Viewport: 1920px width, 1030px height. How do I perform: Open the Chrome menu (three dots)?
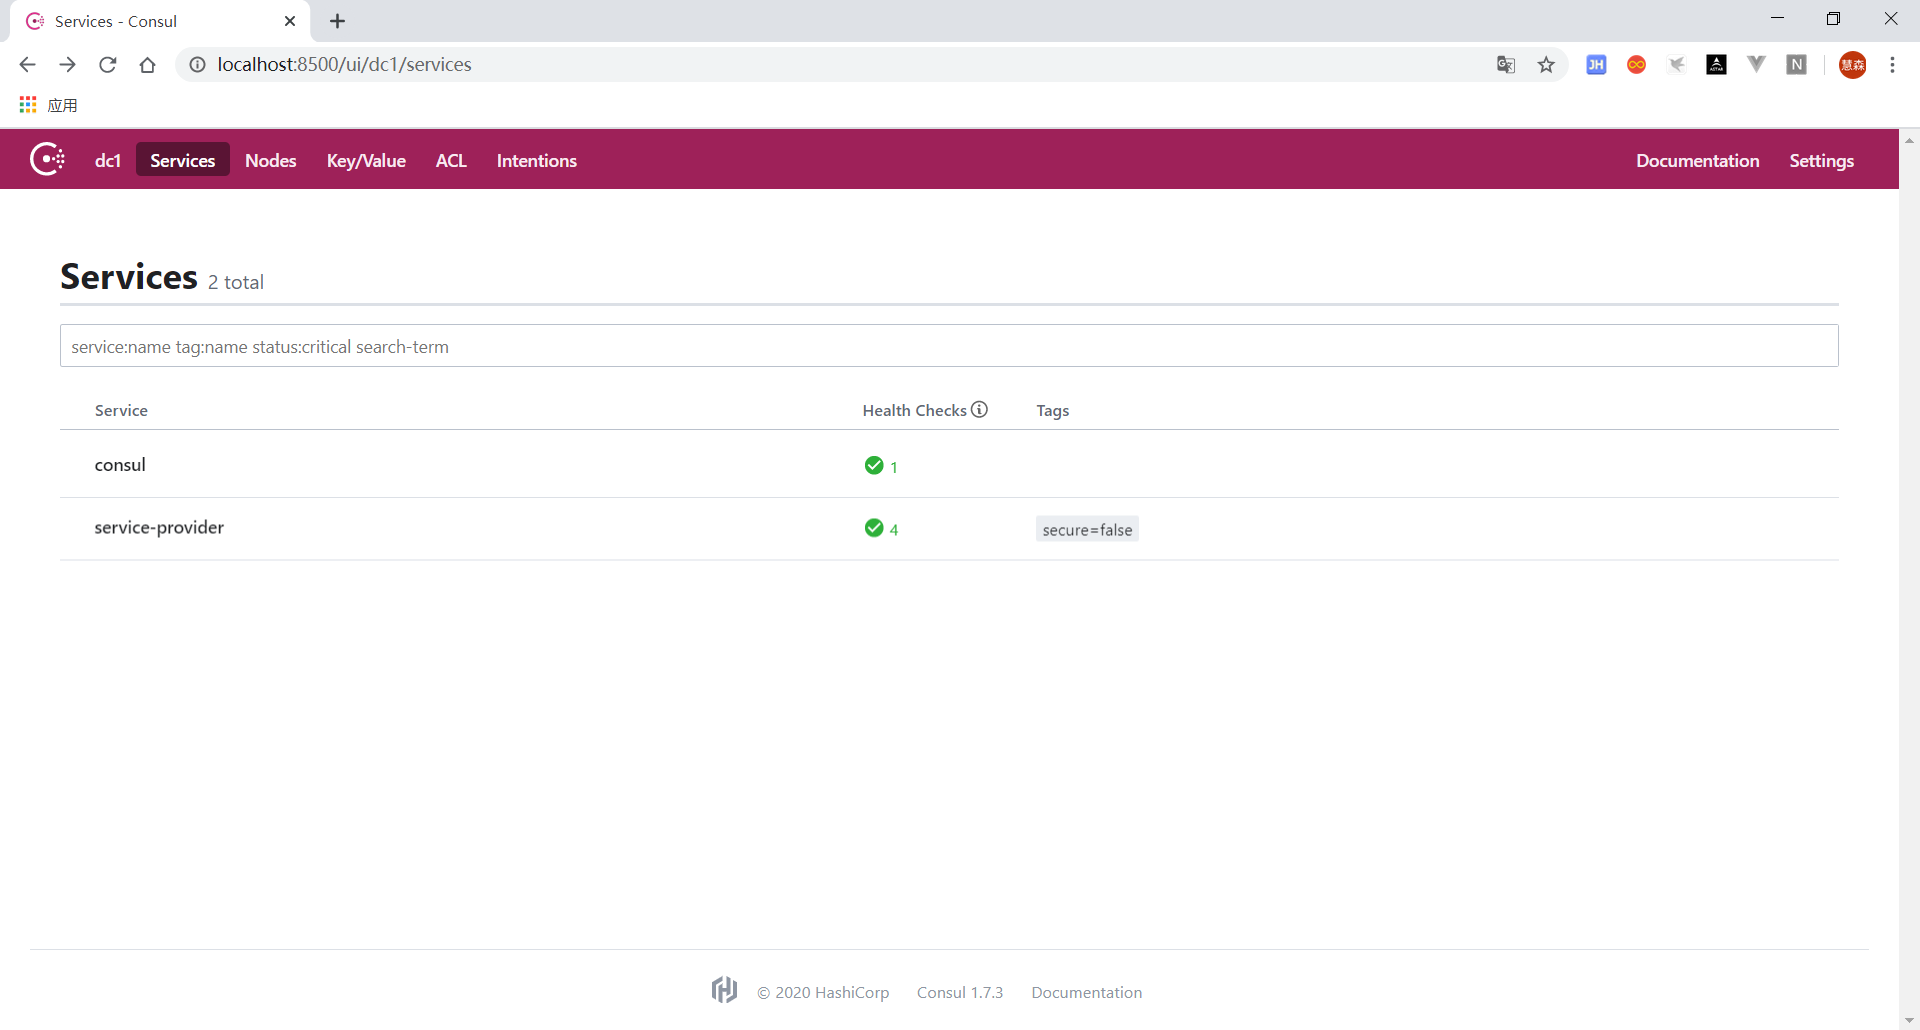coord(1892,65)
